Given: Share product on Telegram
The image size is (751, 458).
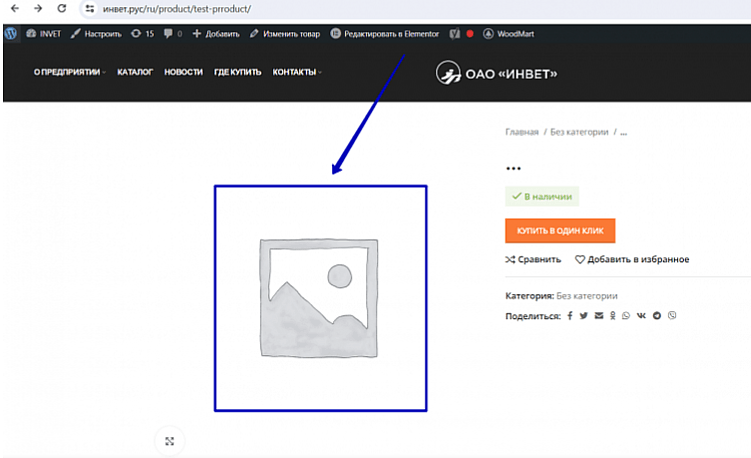Looking at the screenshot, I should pyautogui.click(x=657, y=316).
